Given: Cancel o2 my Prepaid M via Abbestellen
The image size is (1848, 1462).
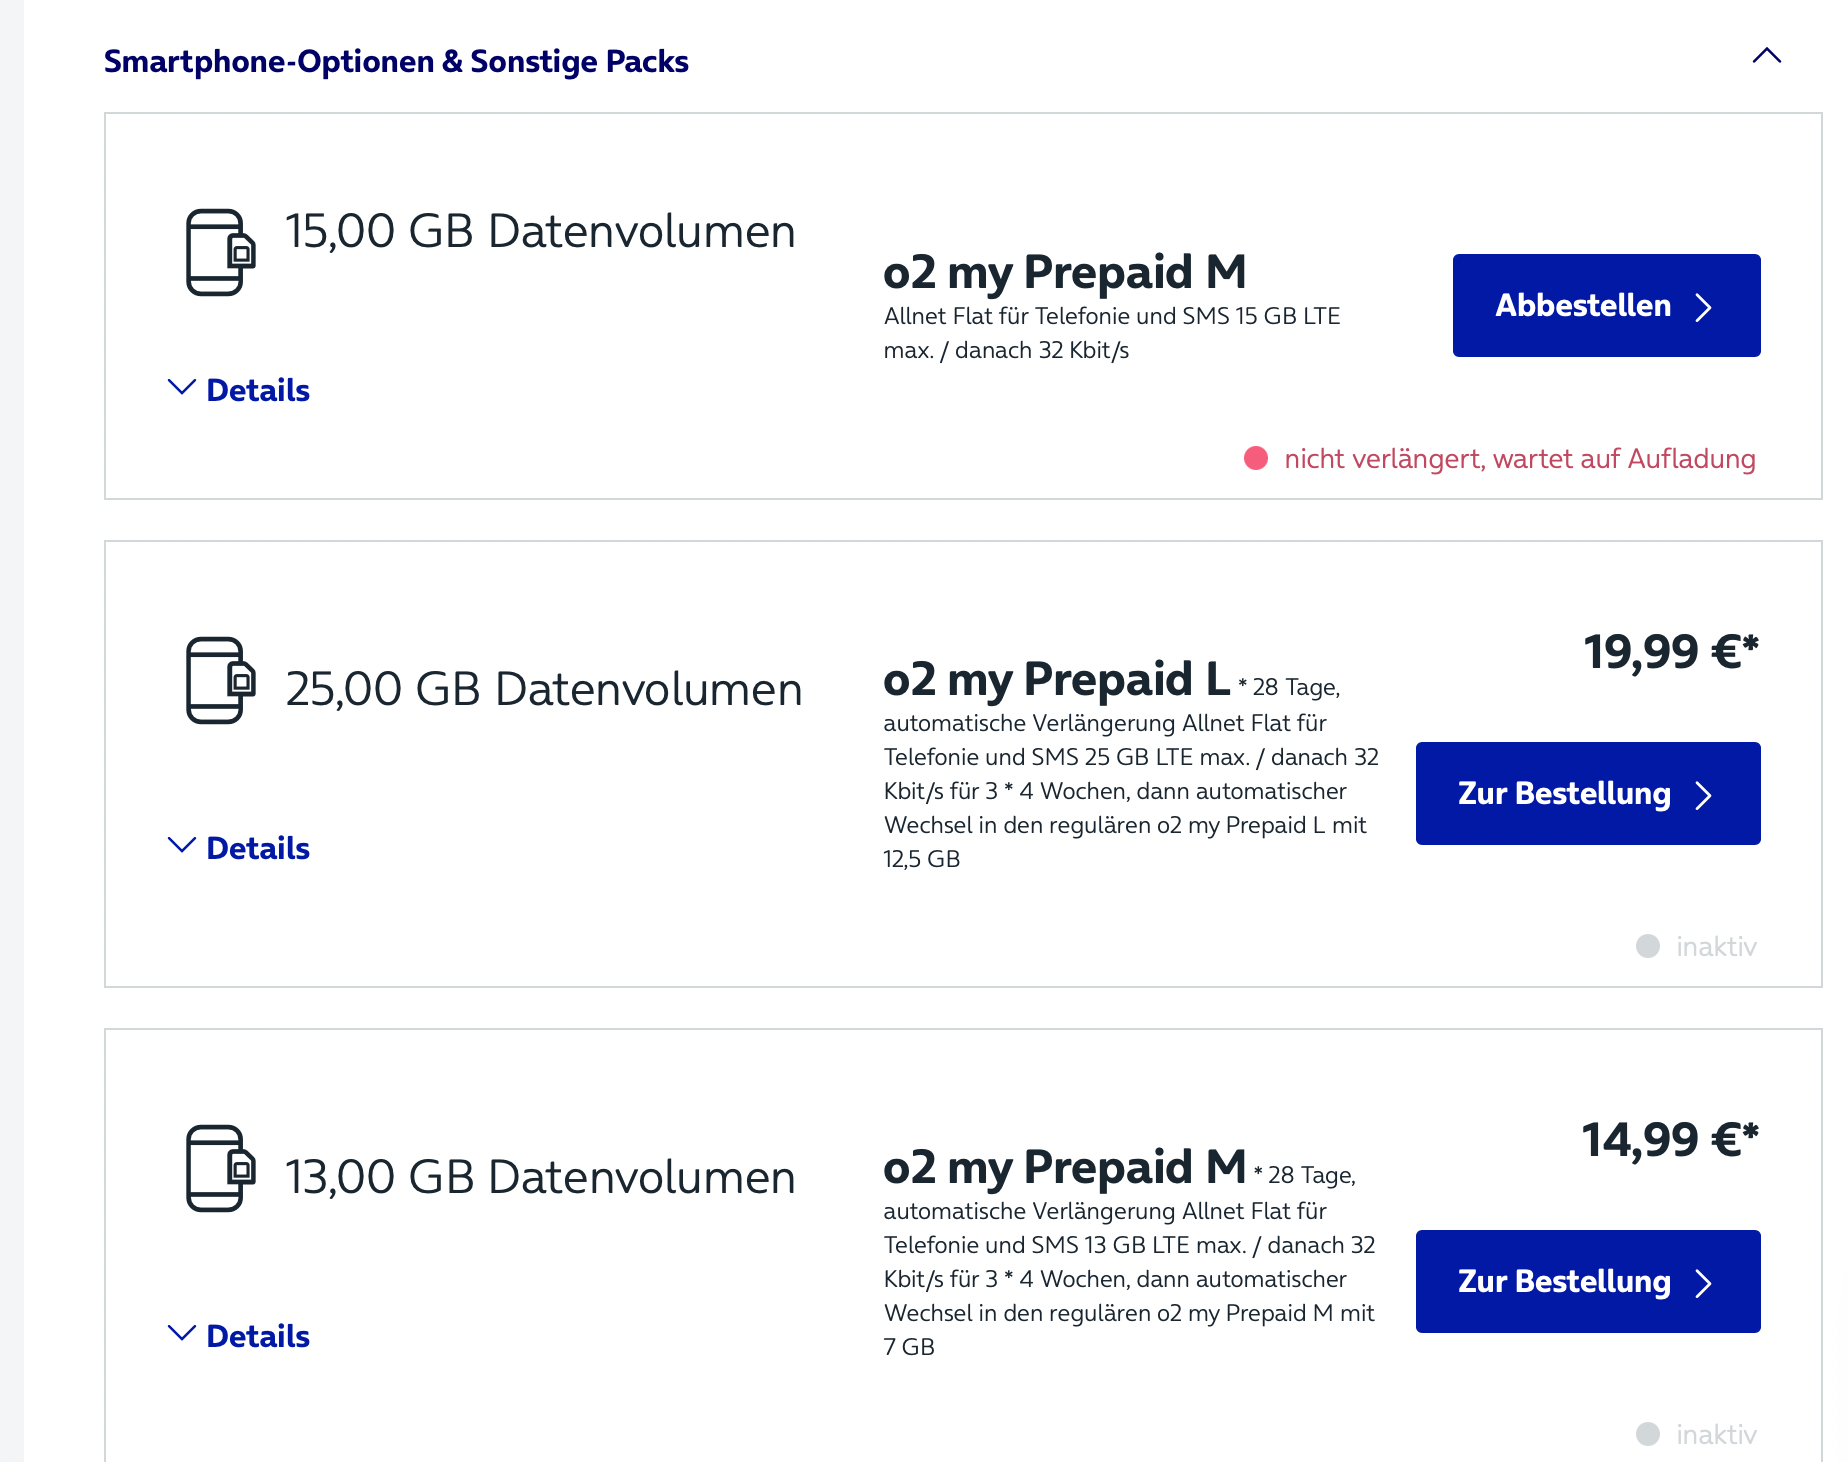Looking at the screenshot, I should tap(1606, 305).
